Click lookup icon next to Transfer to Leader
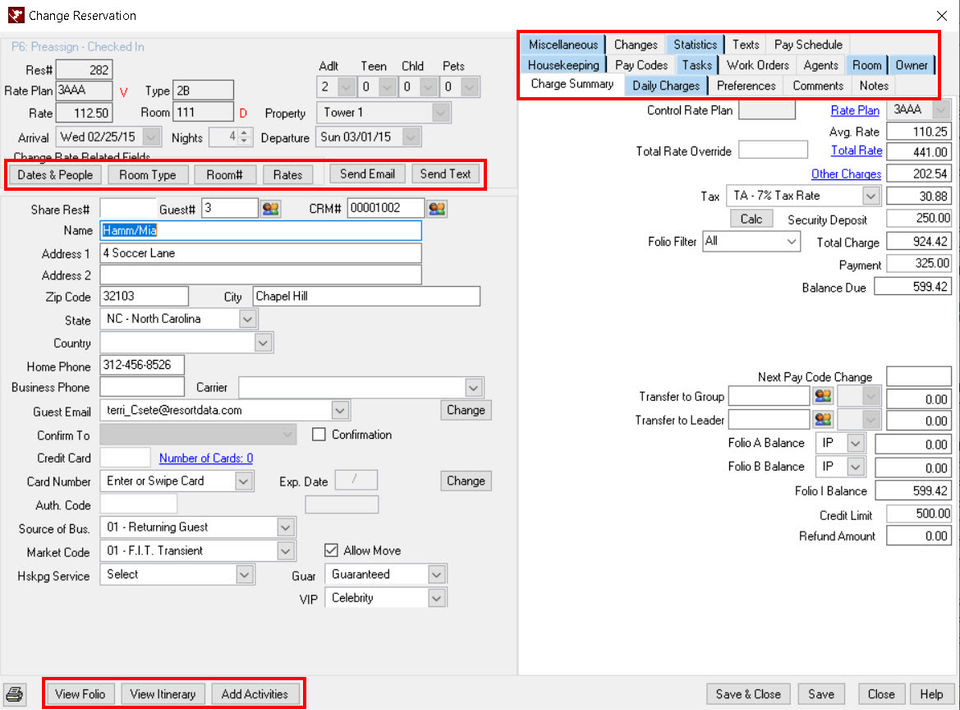This screenshot has width=960, height=710. (823, 419)
